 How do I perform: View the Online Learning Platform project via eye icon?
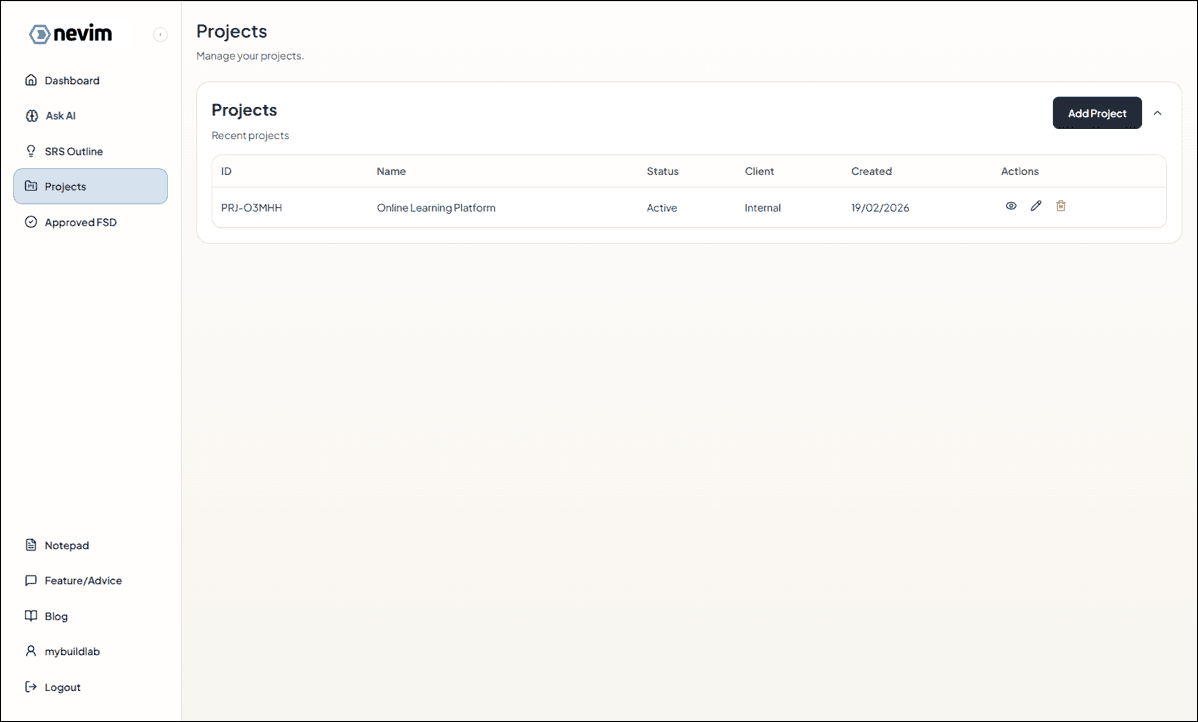click(x=1011, y=206)
